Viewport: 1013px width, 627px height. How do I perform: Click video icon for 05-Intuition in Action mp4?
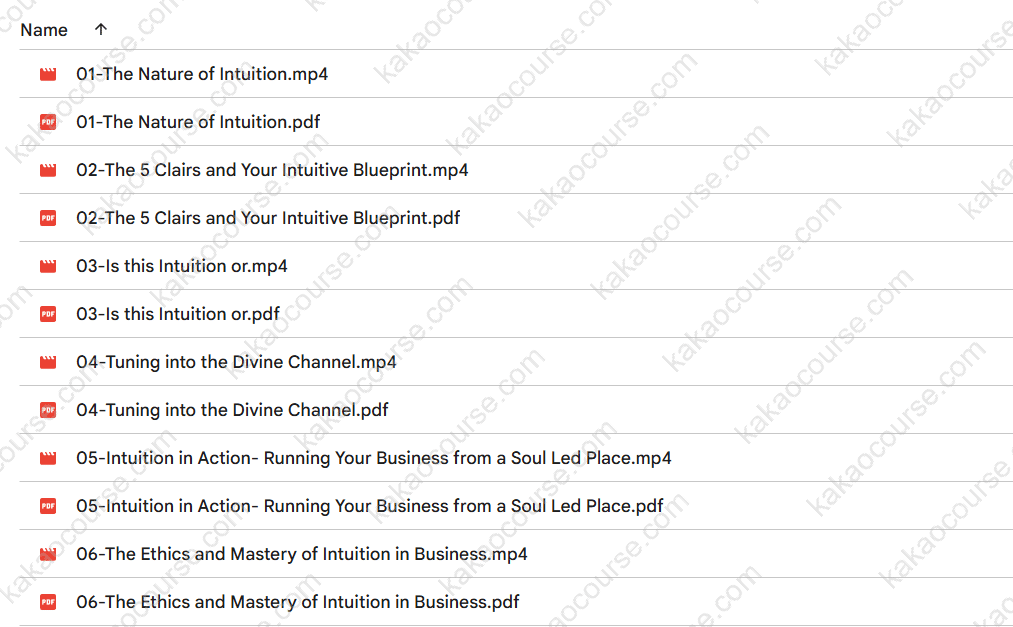coord(48,458)
